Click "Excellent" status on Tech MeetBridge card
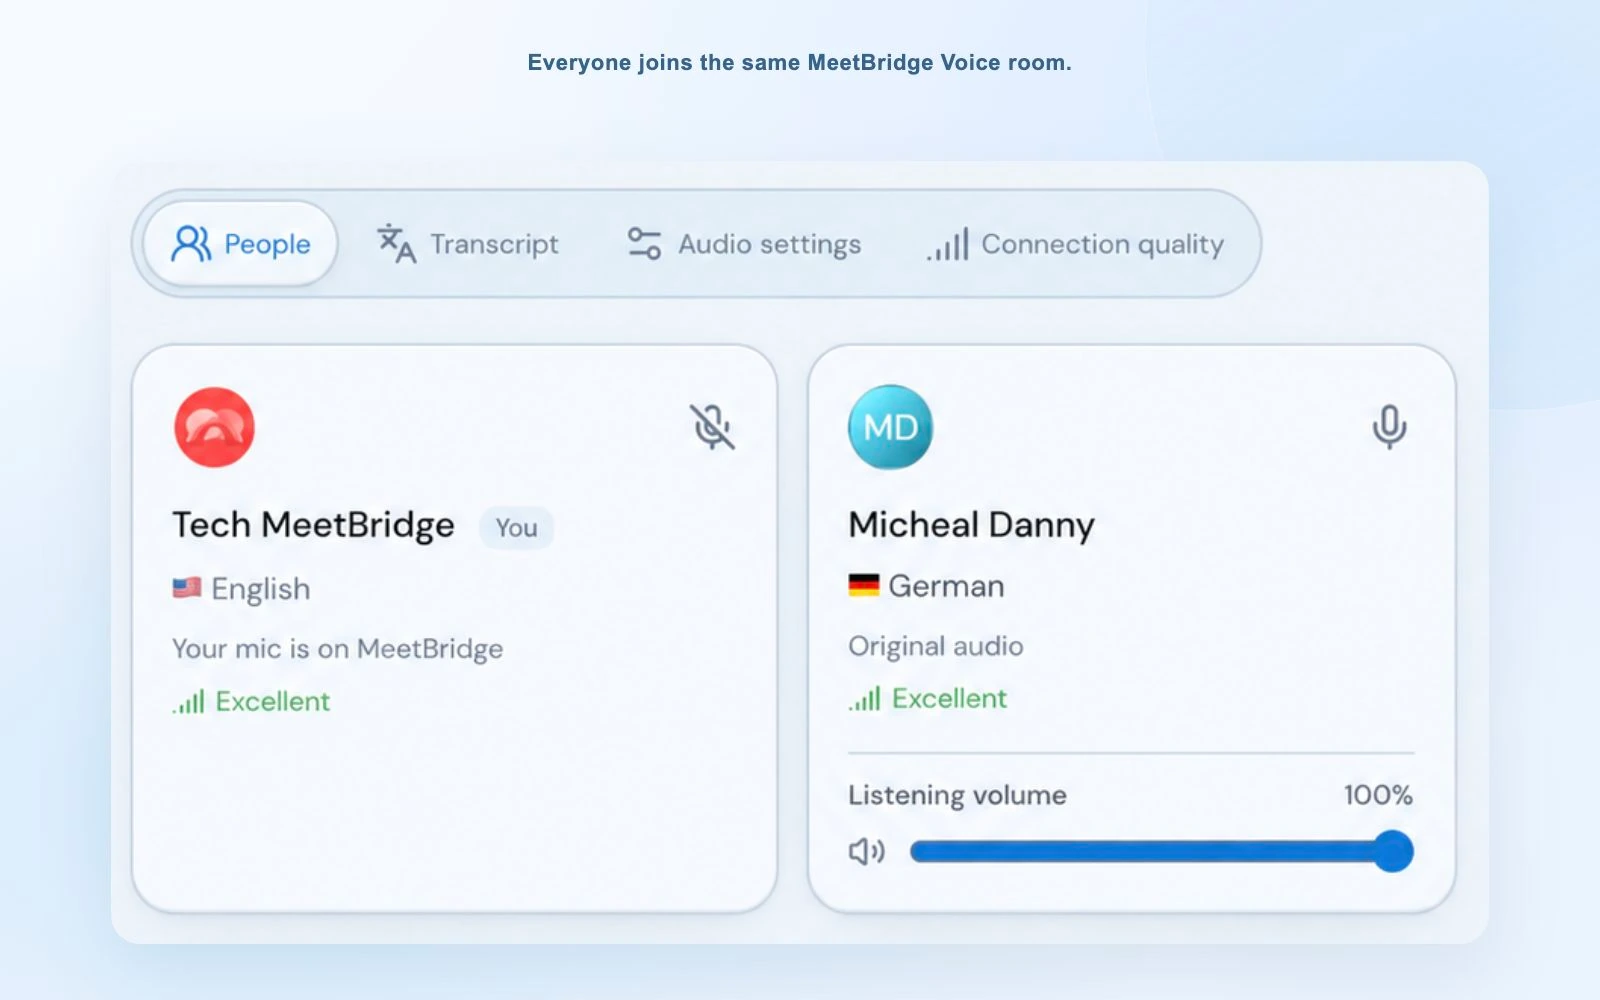Image resolution: width=1600 pixels, height=1000 pixels. pos(273,701)
